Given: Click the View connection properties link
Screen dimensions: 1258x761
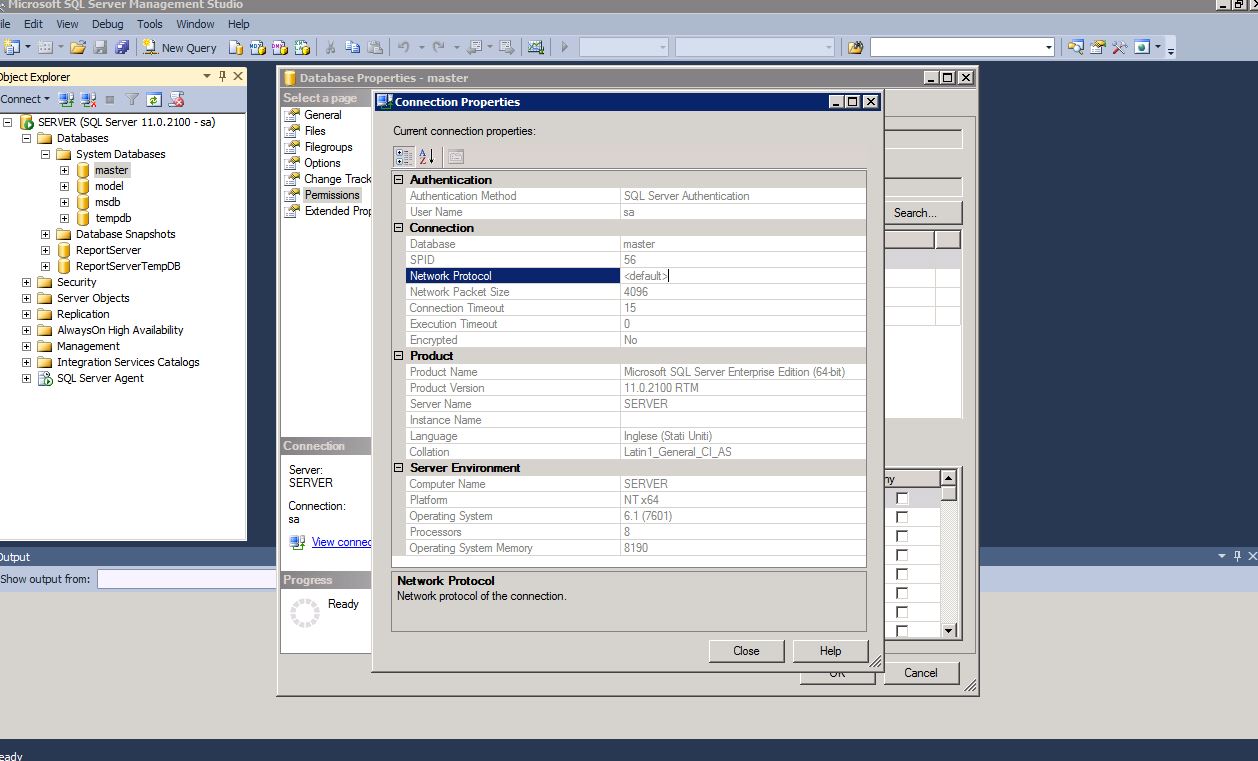Looking at the screenshot, I should (x=342, y=542).
